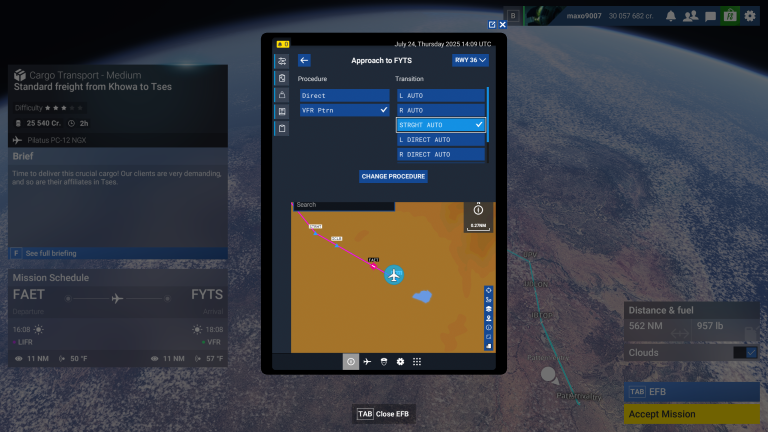The width and height of the screenshot is (768, 432).
Task: Focus the map Search field
Action: pos(344,205)
